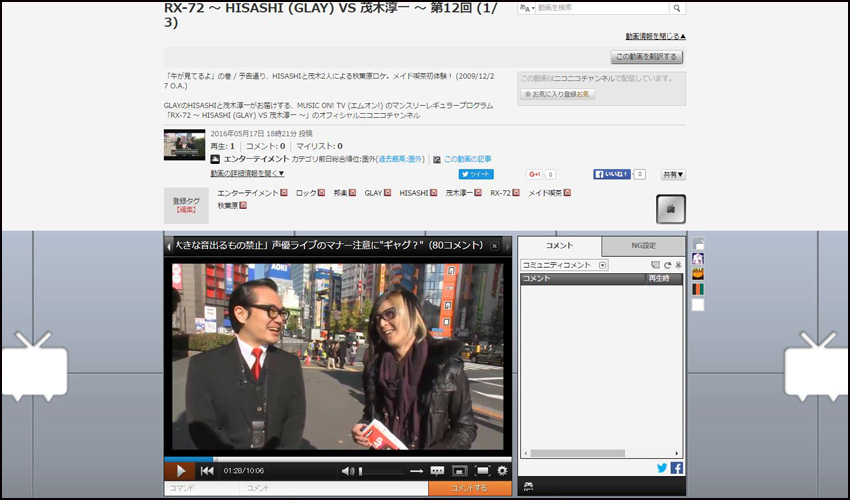The height and width of the screenshot is (500, 850).
Task: Open the RX-72 tag
Action: click(501, 193)
